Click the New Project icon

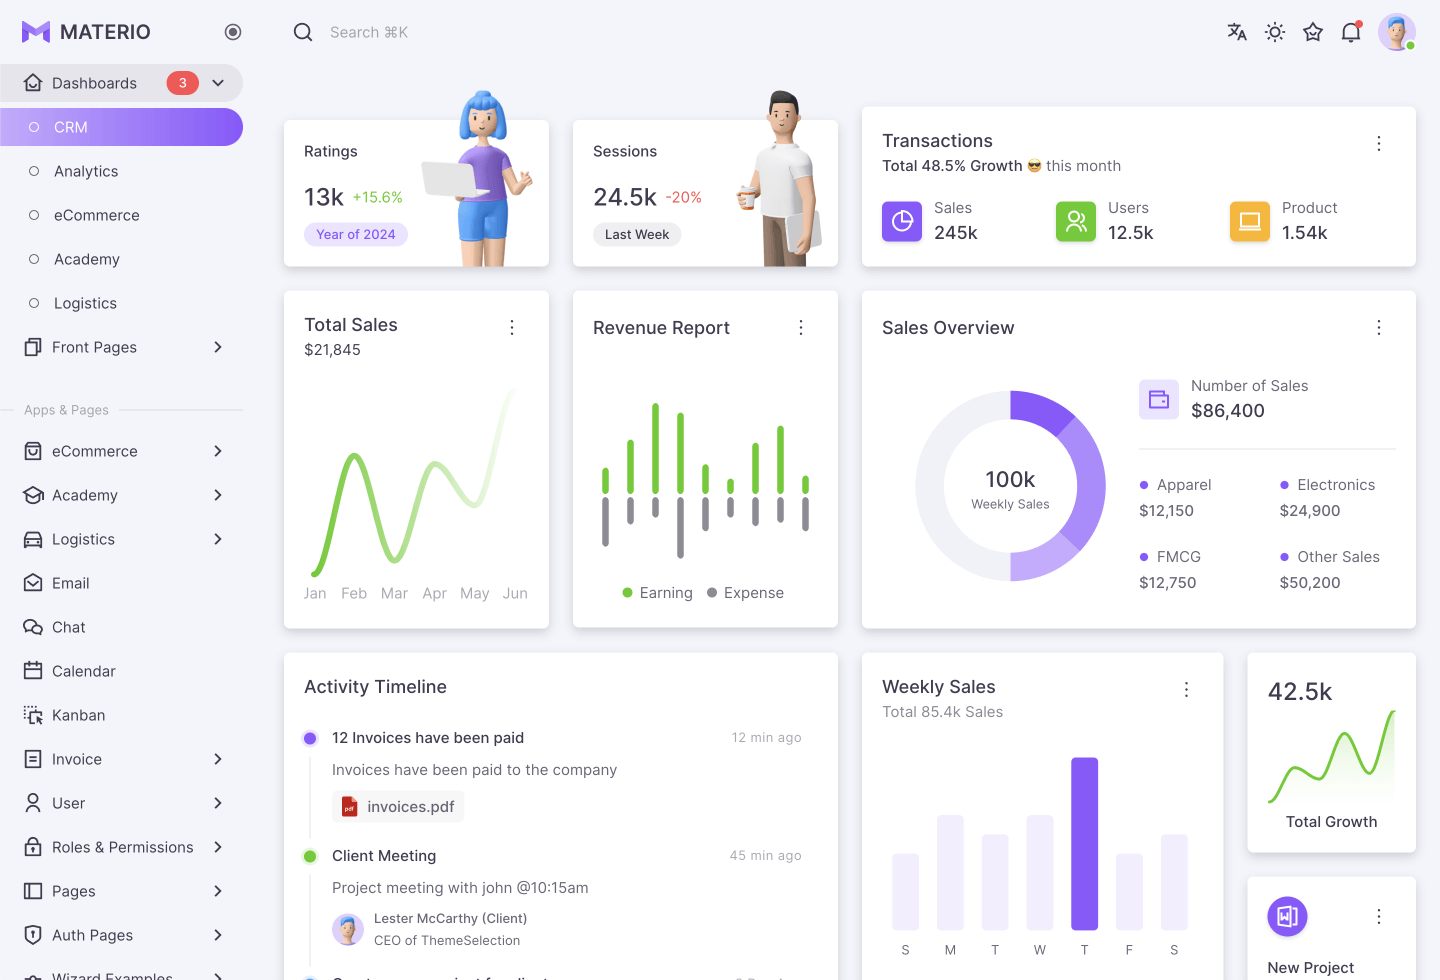1287,916
